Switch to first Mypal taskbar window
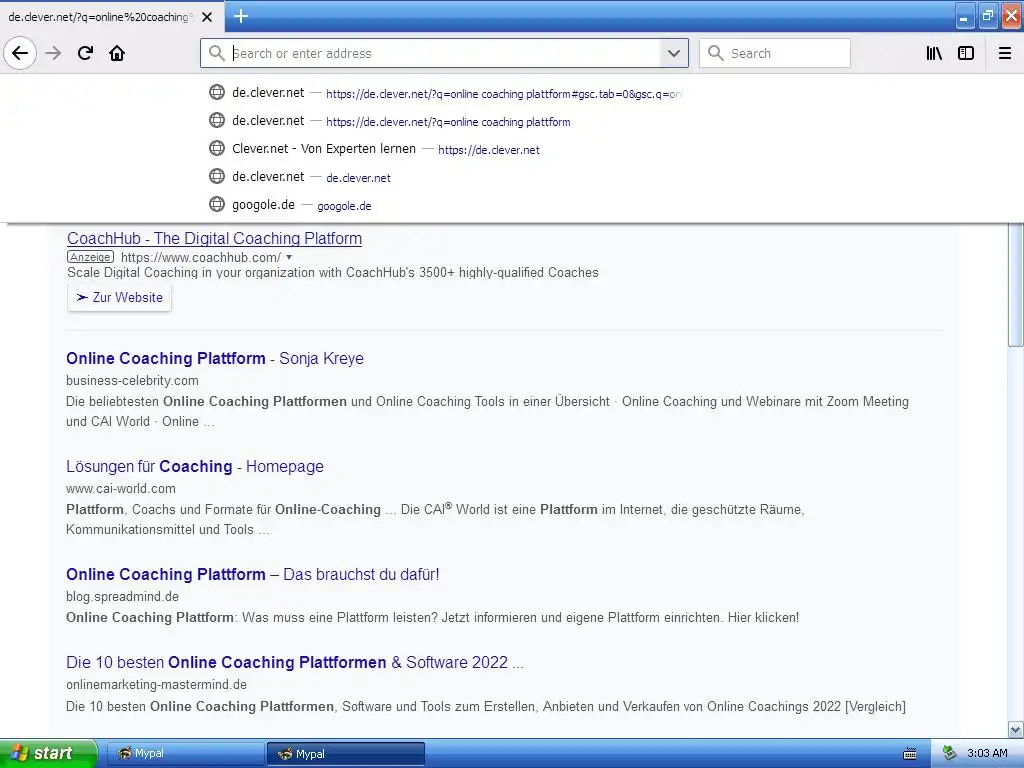The image size is (1024, 768). tap(185, 754)
